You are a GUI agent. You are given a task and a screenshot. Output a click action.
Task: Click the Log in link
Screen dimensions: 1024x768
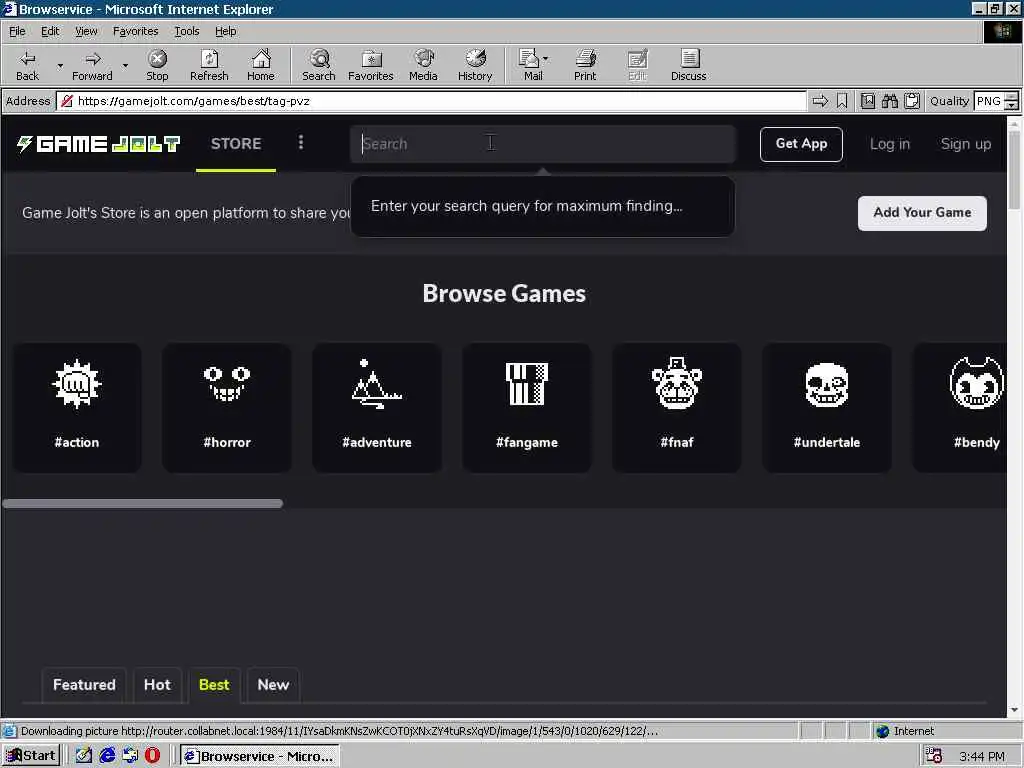pyautogui.click(x=889, y=144)
